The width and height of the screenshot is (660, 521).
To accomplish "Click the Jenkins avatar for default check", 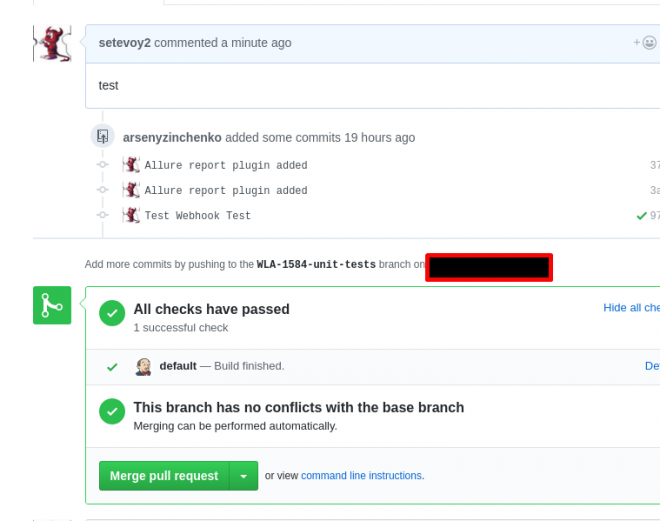I will coord(143,366).
